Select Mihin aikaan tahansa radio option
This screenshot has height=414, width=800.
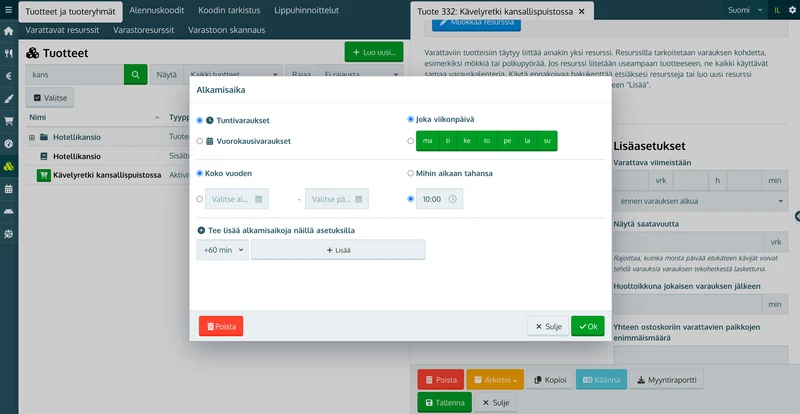coord(410,173)
